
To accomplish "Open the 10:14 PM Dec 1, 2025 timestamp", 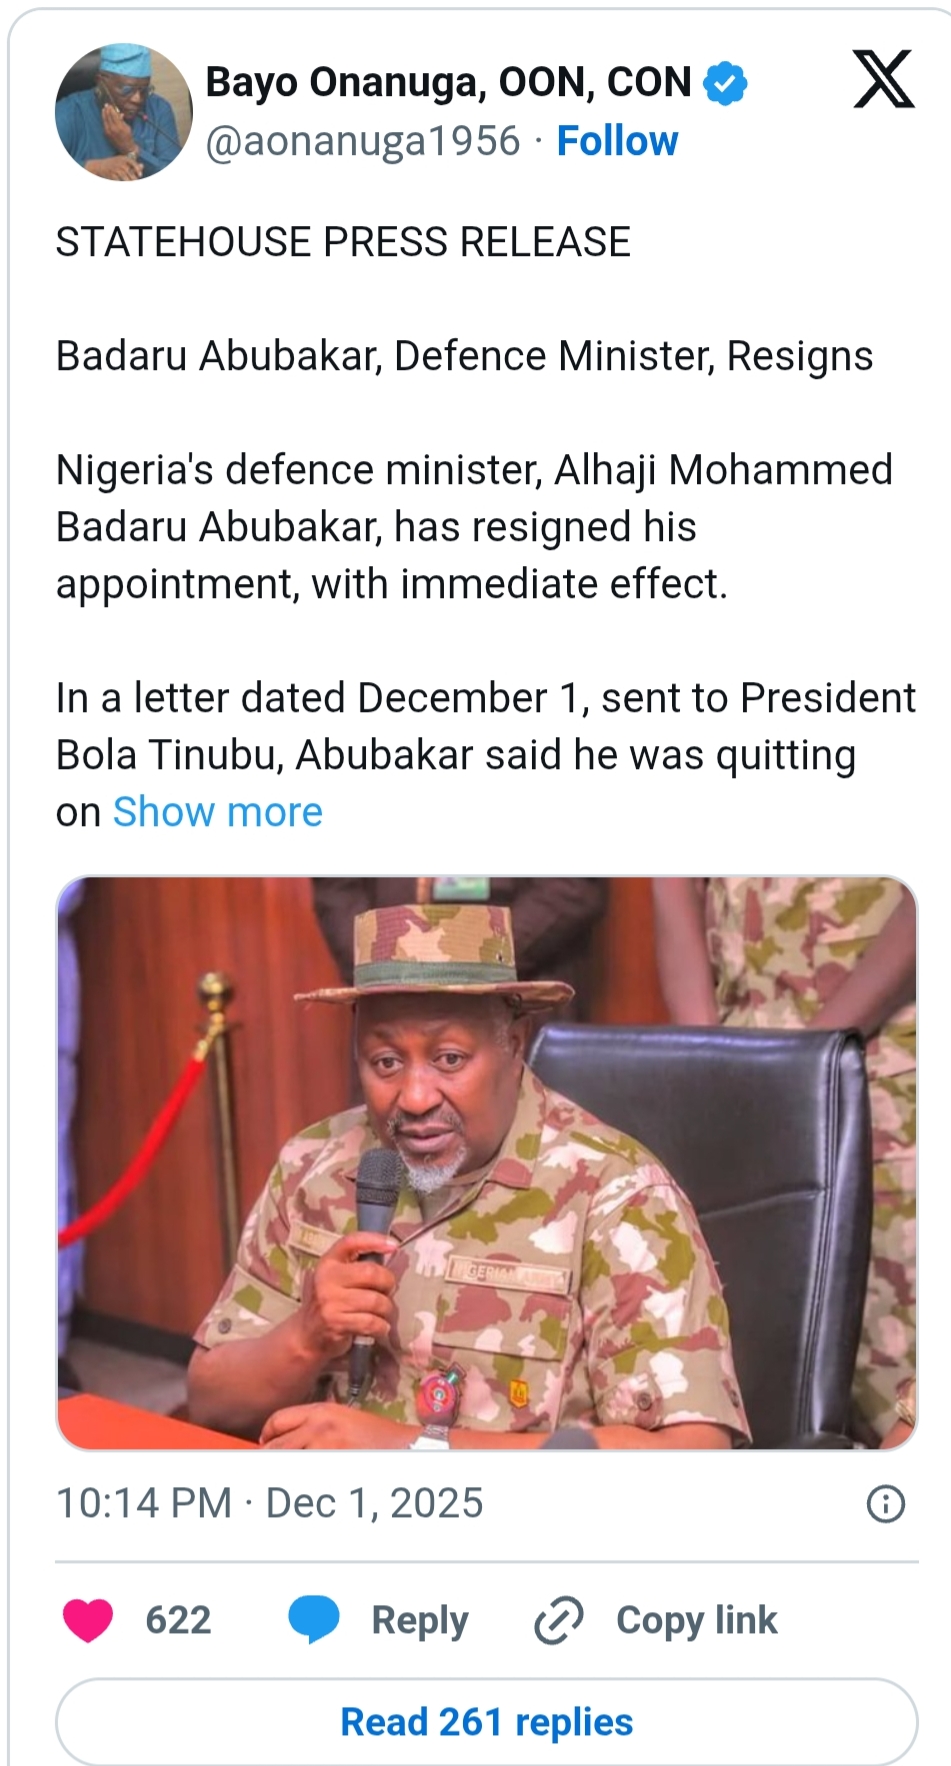I will [x=269, y=1503].
